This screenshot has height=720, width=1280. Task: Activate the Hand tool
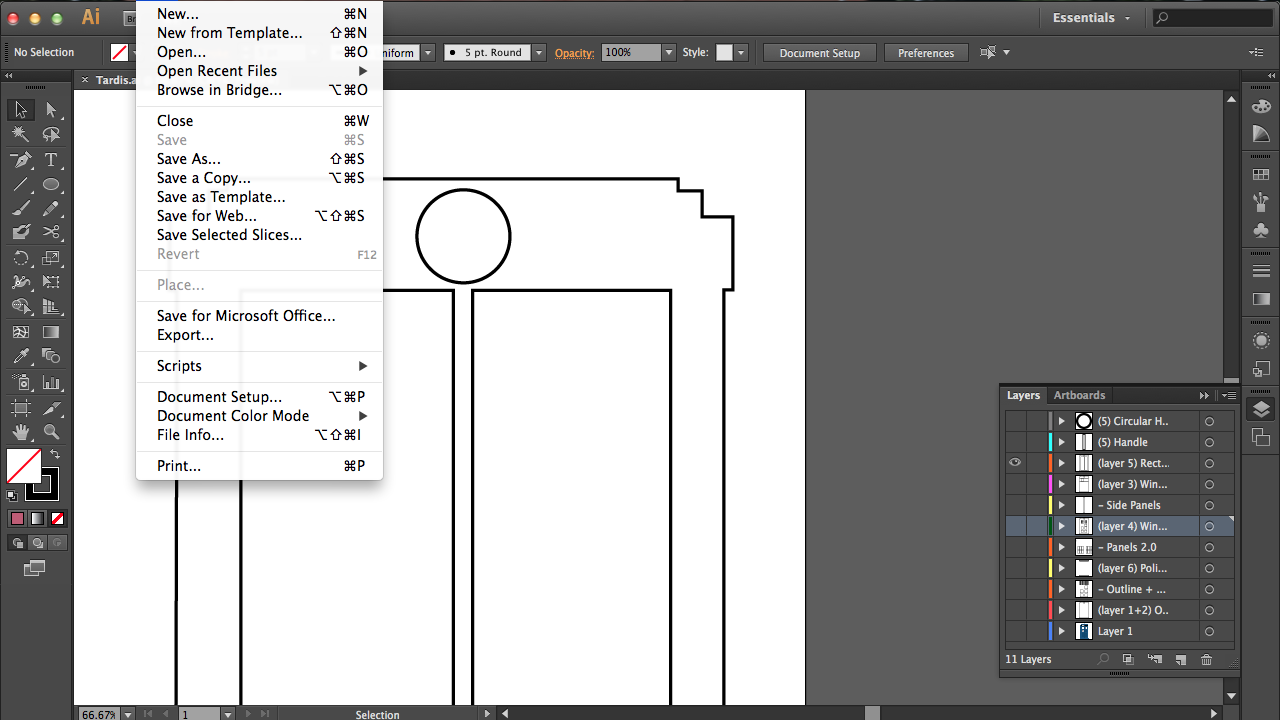tap(21, 432)
